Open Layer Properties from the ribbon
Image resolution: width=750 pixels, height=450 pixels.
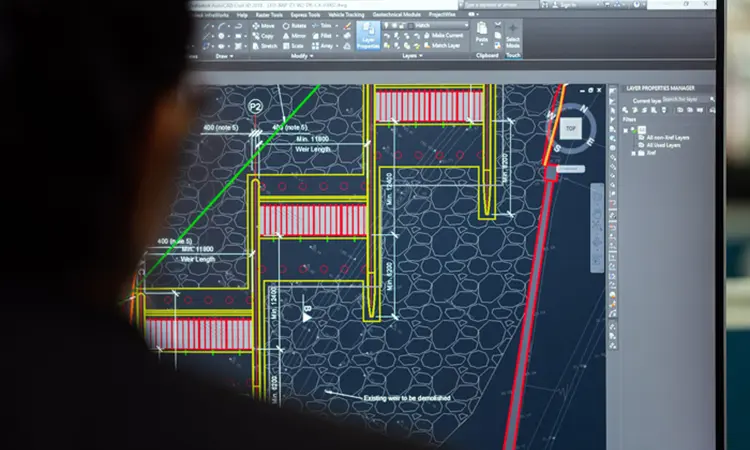pos(367,38)
